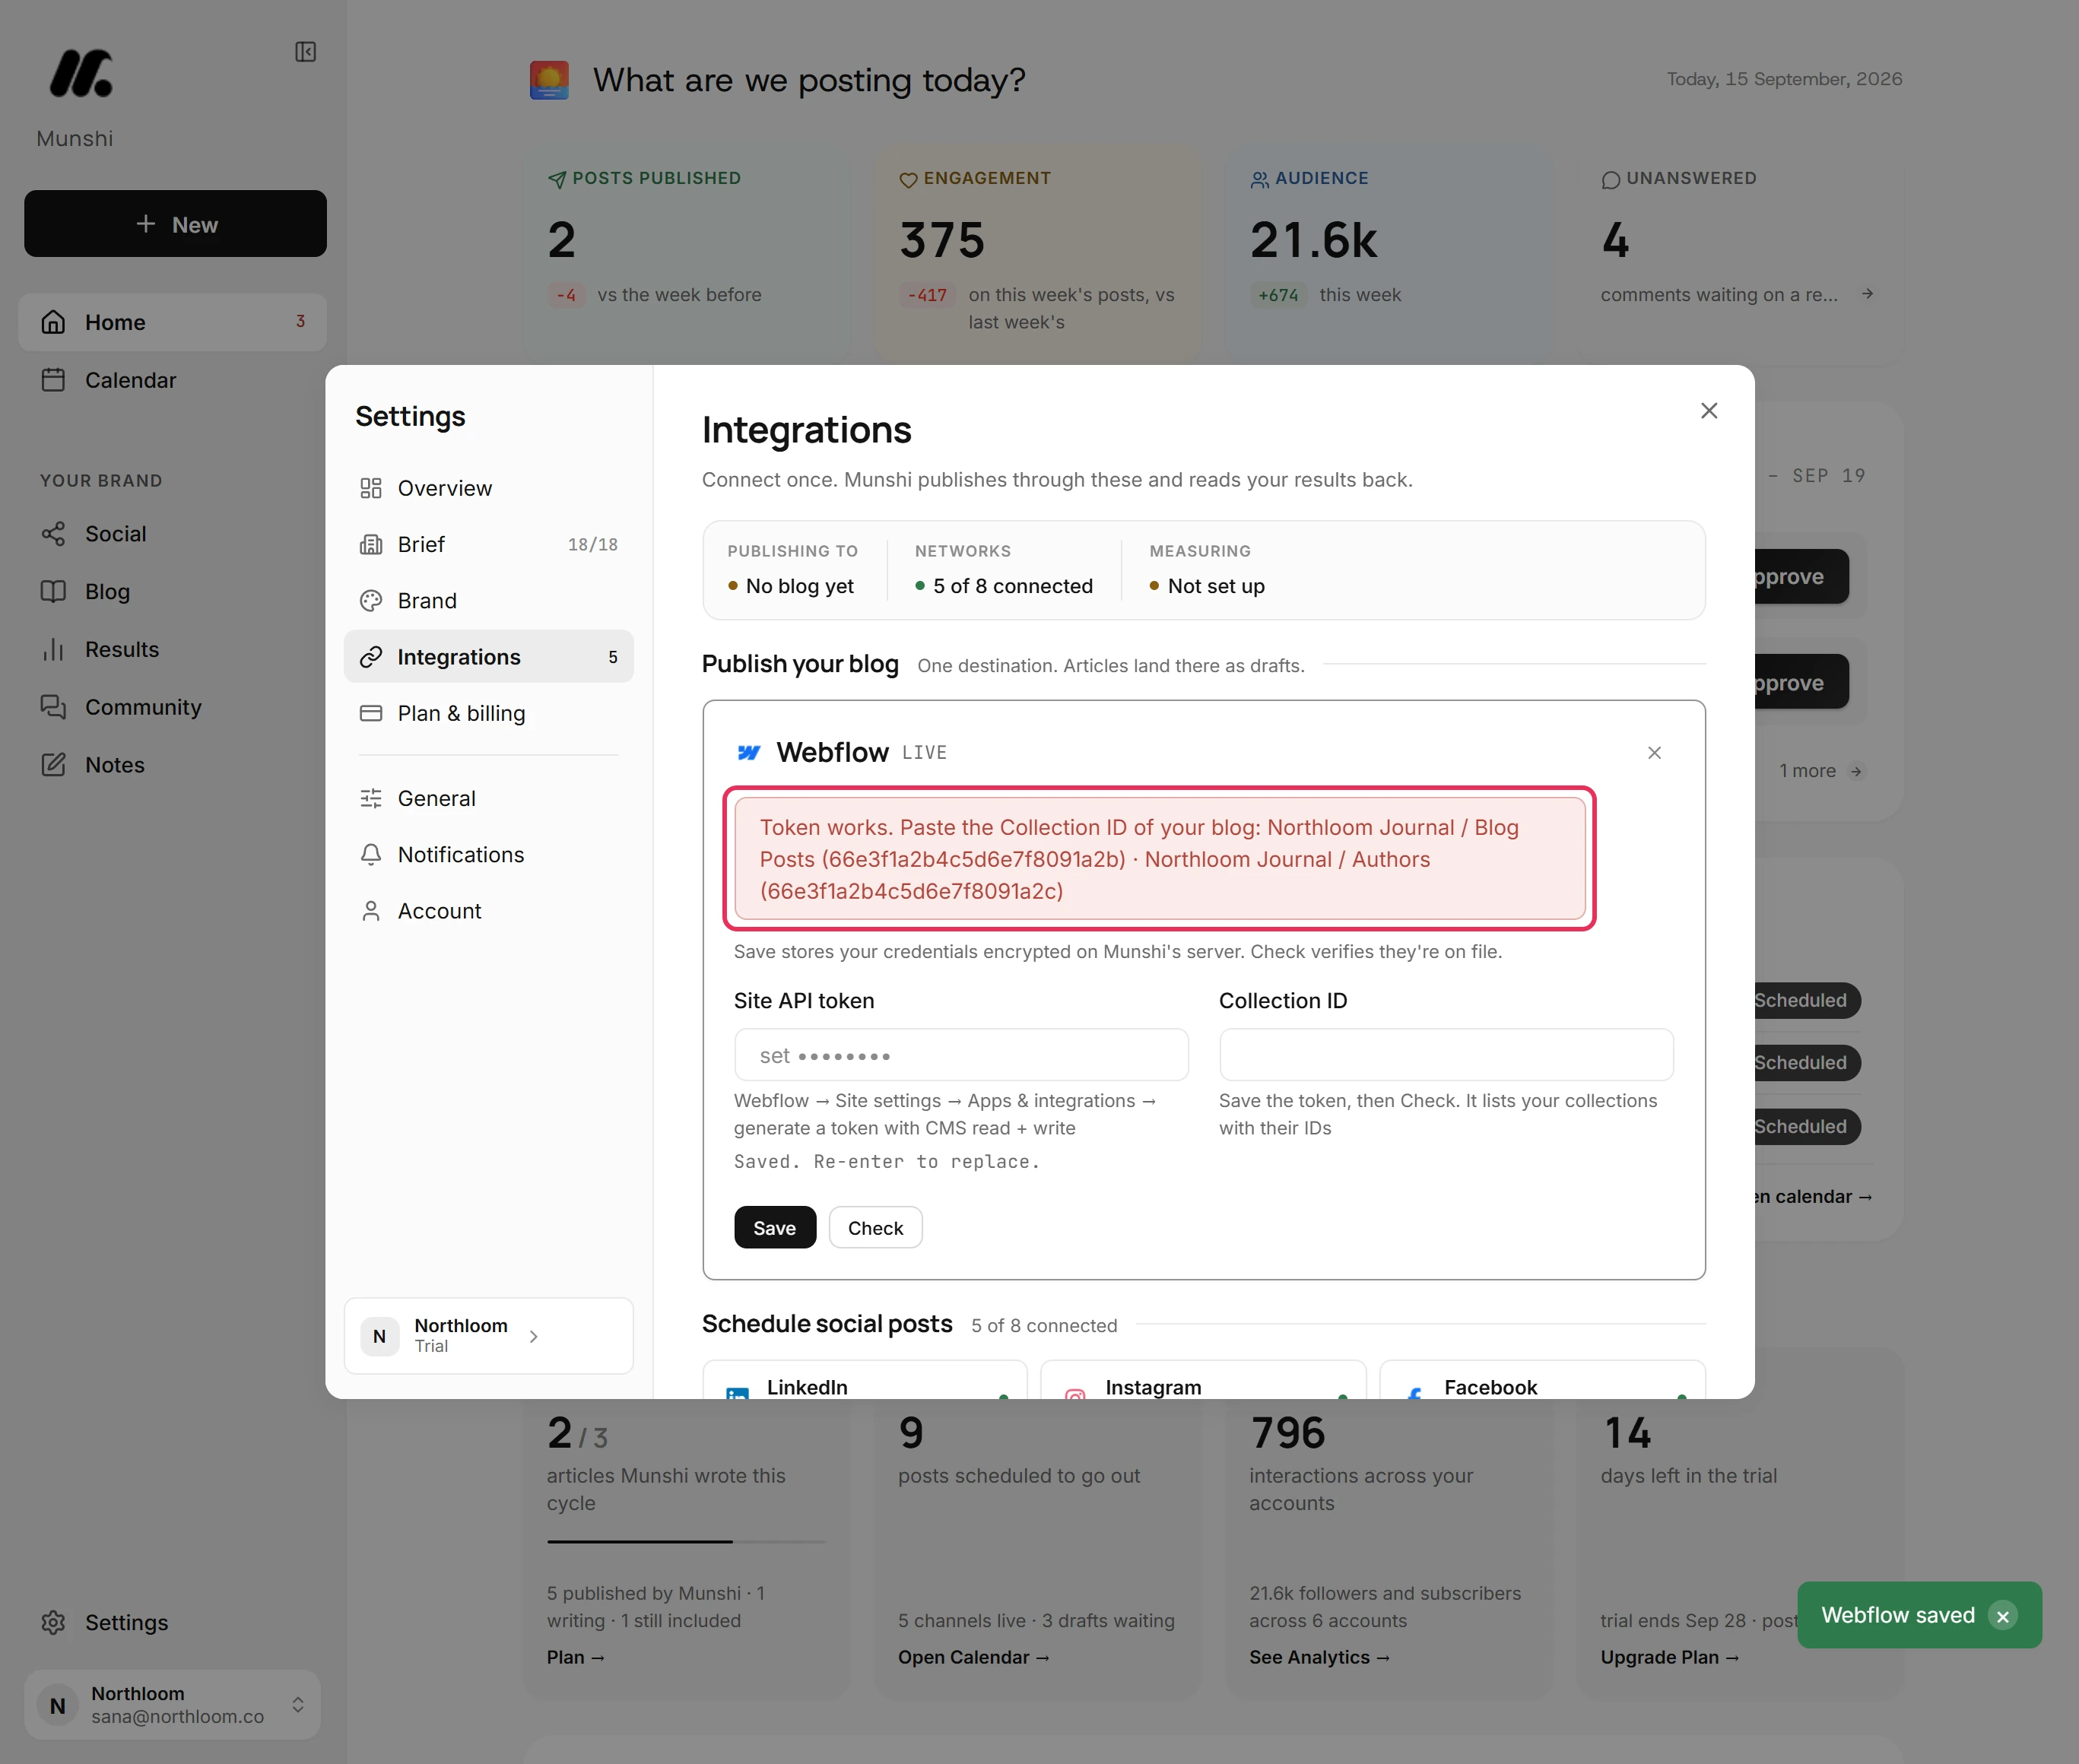Click the Home sidebar house icon
This screenshot has height=1764, width=2079.
(53, 322)
